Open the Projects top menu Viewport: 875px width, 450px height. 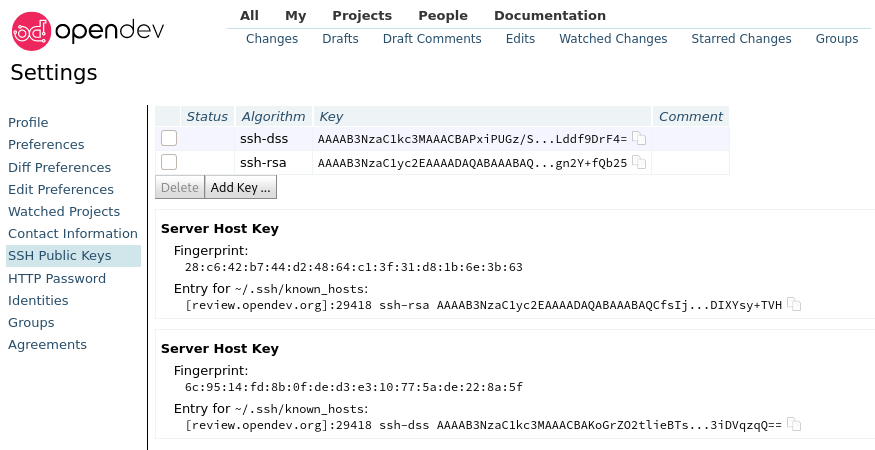tap(362, 15)
